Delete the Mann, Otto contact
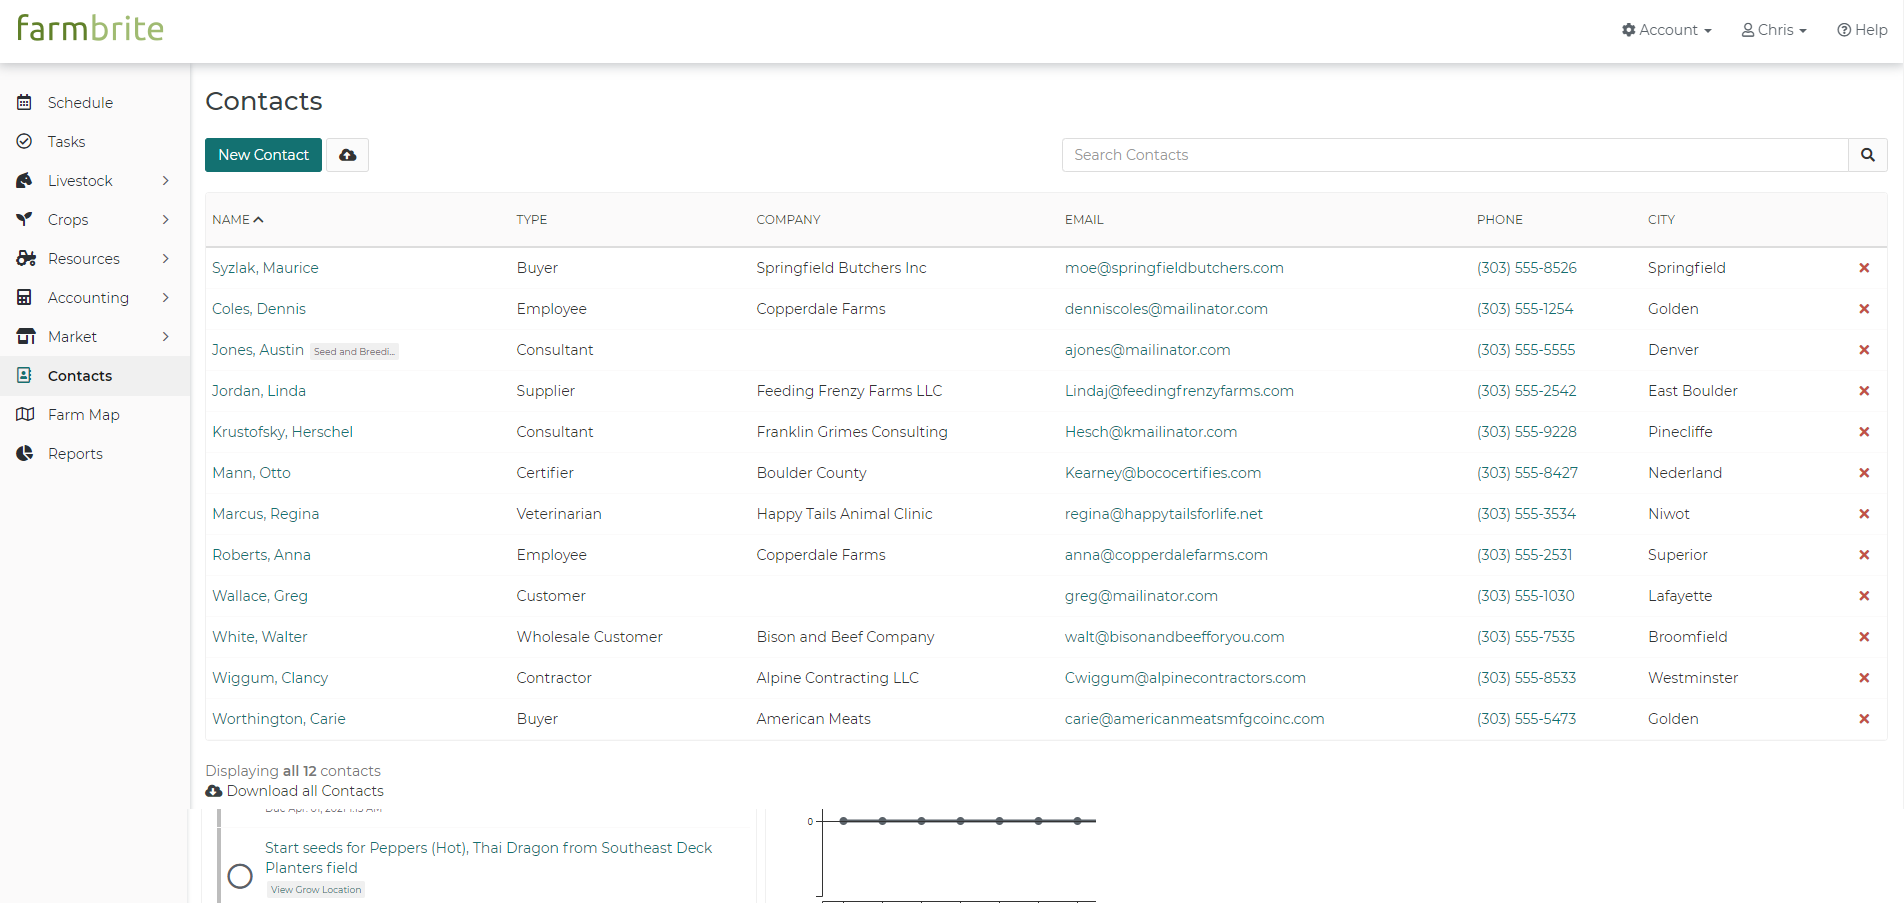The height and width of the screenshot is (903, 1904). [1864, 473]
